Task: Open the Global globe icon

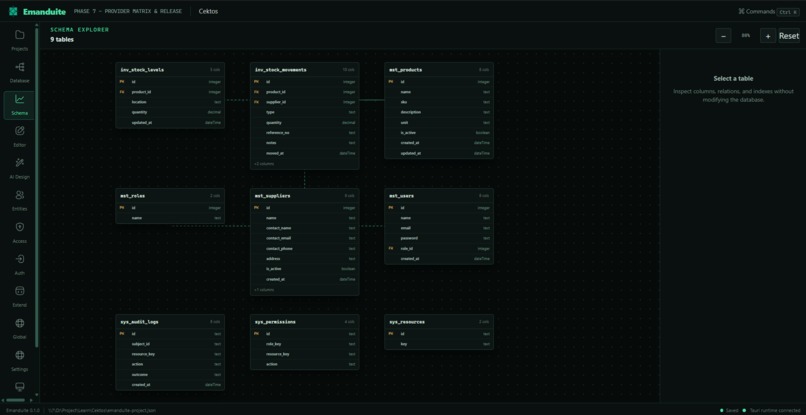Action: tap(20, 323)
